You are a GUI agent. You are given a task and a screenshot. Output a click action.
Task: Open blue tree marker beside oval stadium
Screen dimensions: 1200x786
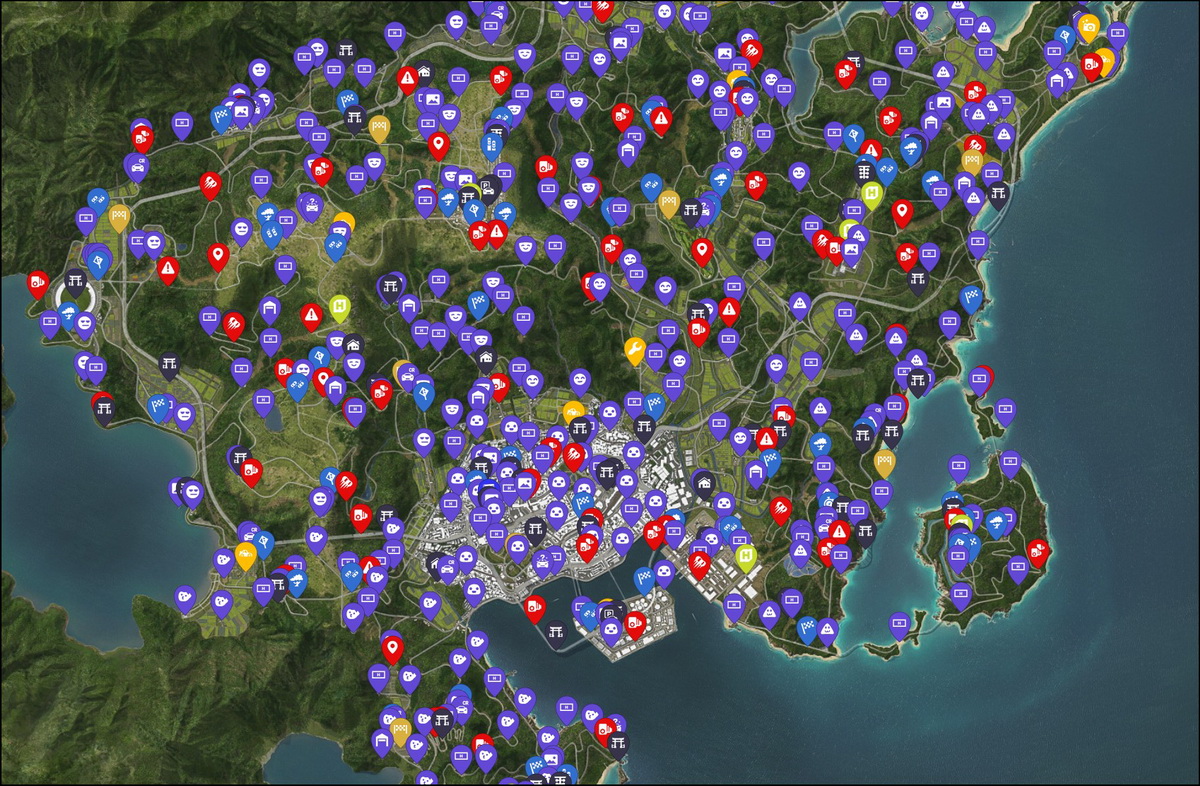69,317
